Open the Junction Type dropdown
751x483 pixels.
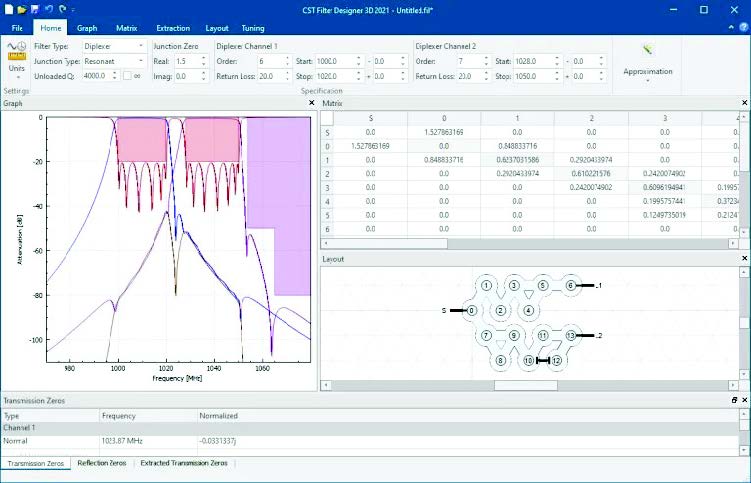[114, 61]
